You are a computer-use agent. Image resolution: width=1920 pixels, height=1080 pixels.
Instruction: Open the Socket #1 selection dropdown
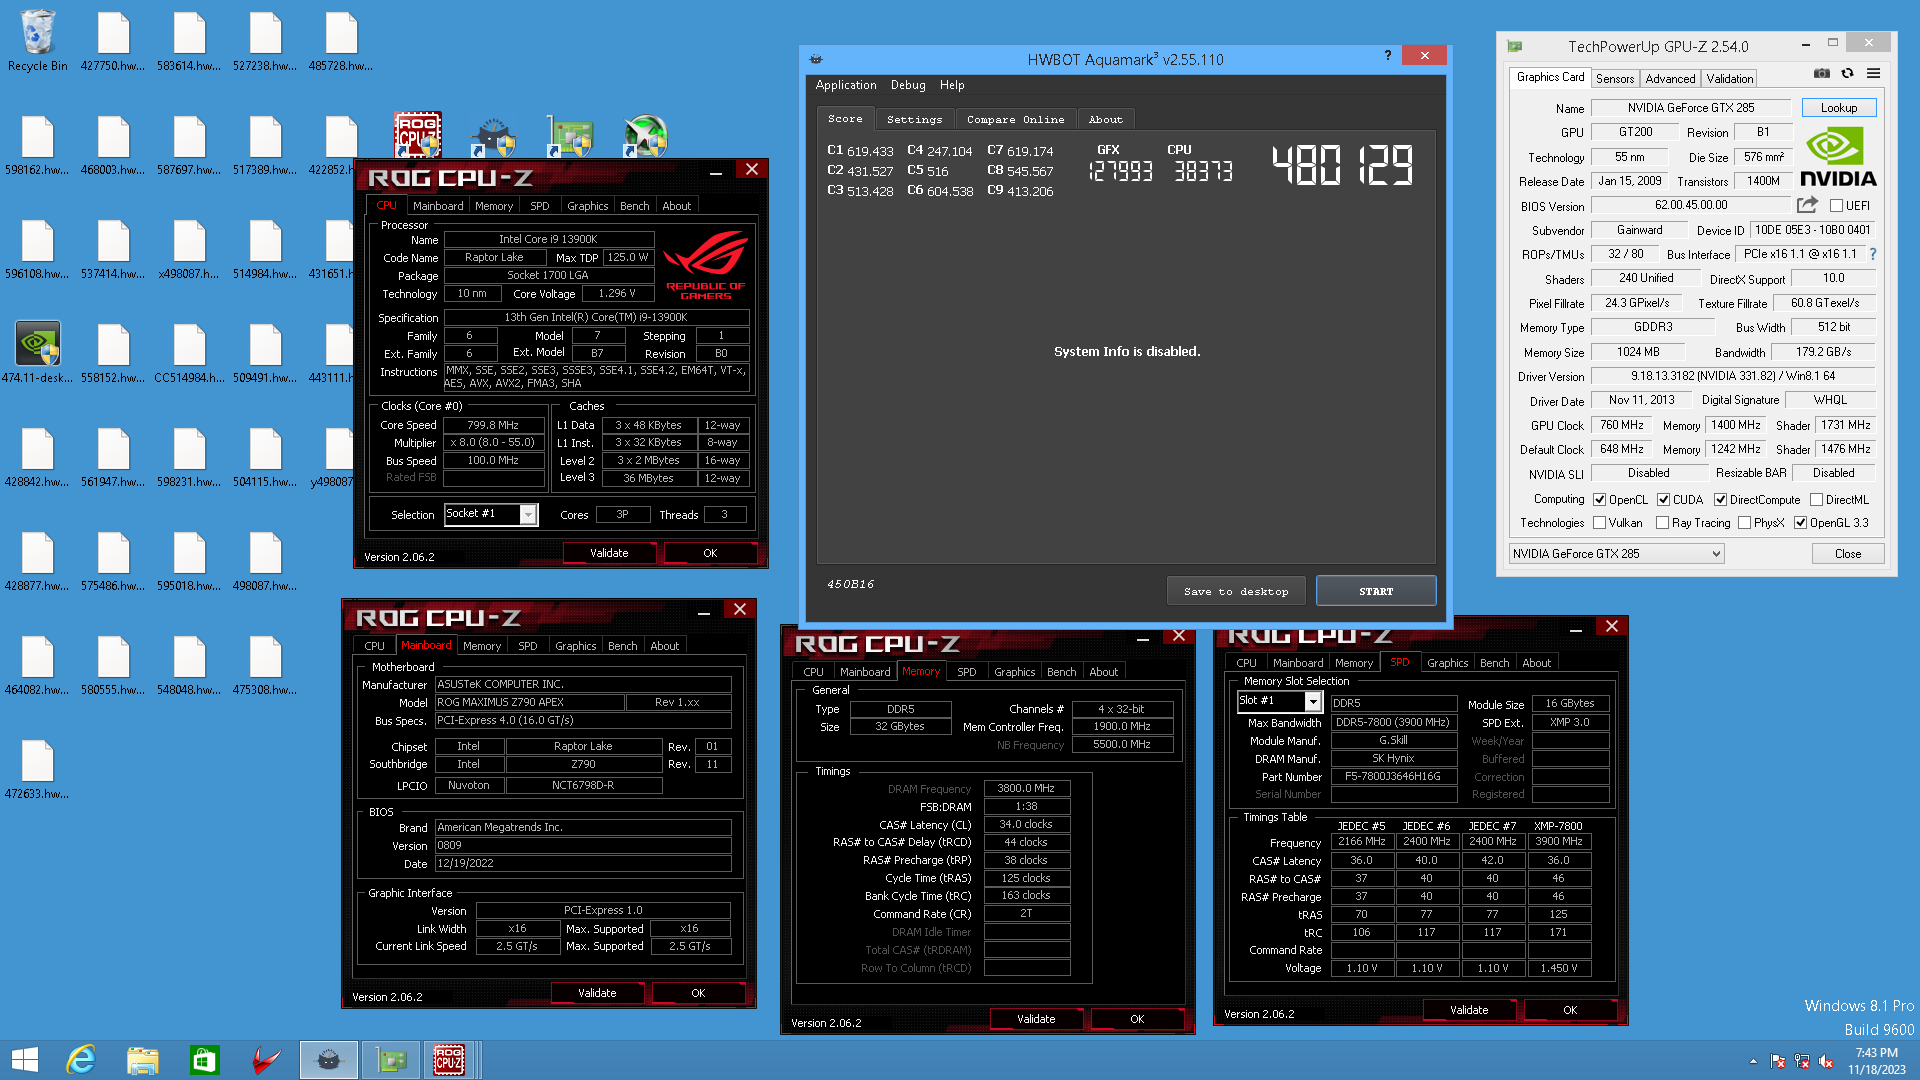pos(491,514)
